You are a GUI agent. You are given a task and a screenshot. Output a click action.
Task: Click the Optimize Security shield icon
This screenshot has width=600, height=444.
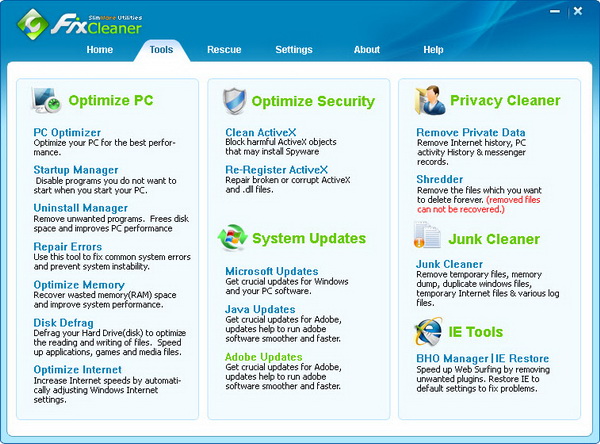coord(233,100)
